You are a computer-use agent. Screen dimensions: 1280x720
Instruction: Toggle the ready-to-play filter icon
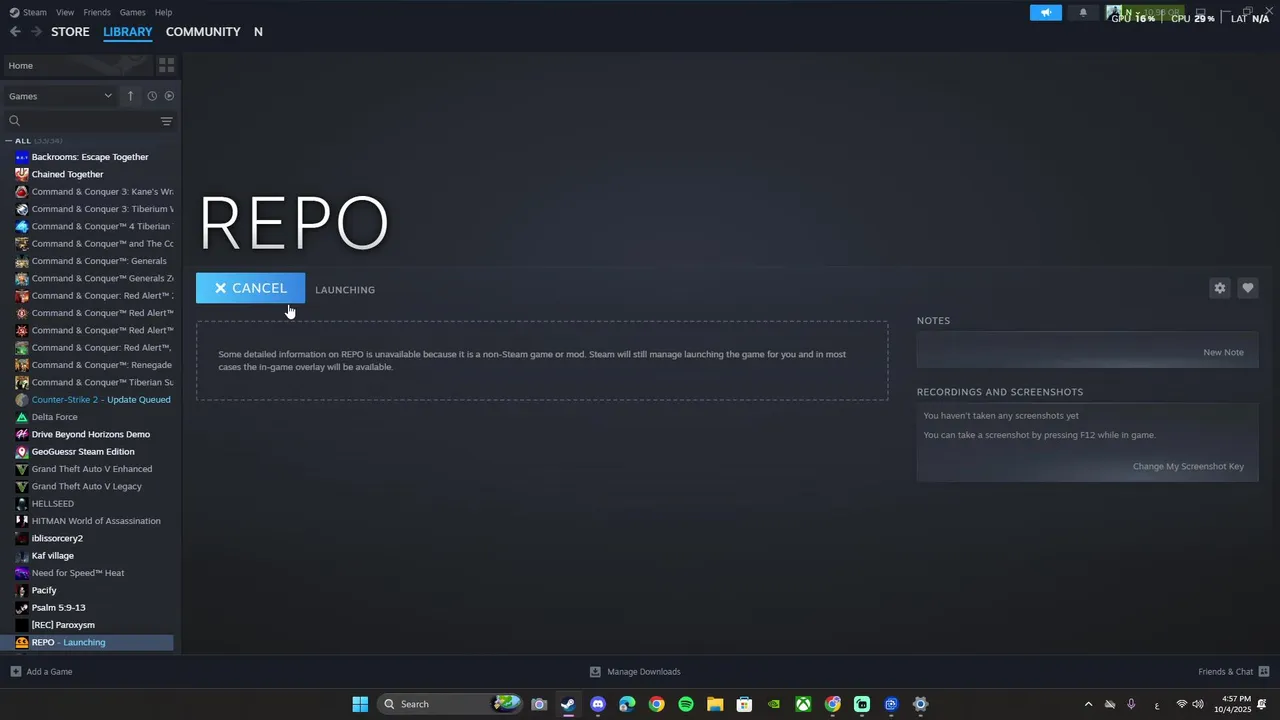pos(169,96)
